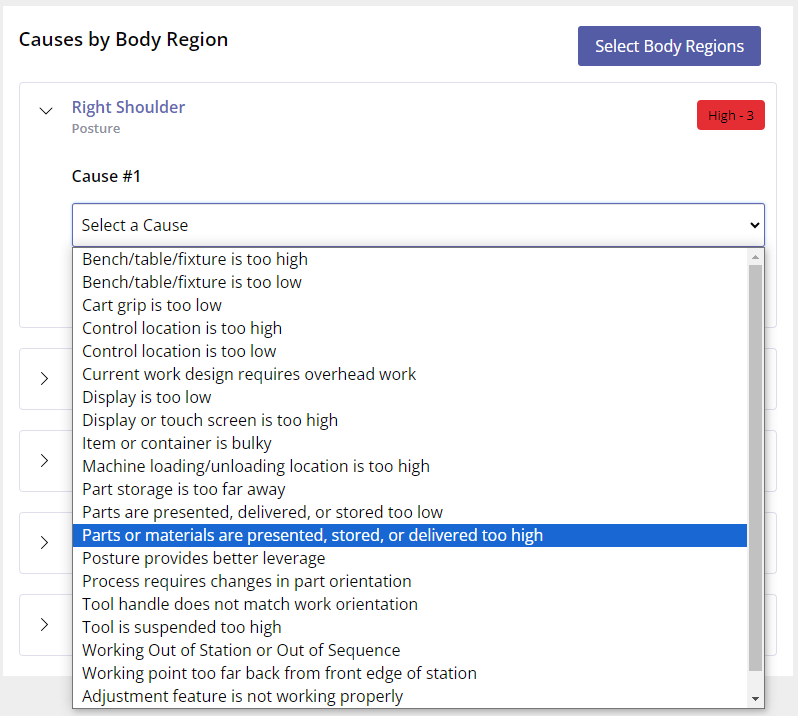The width and height of the screenshot is (798, 716).
Task: Click the dropdown list scrollbar up arrow
Action: pyautogui.click(x=755, y=257)
